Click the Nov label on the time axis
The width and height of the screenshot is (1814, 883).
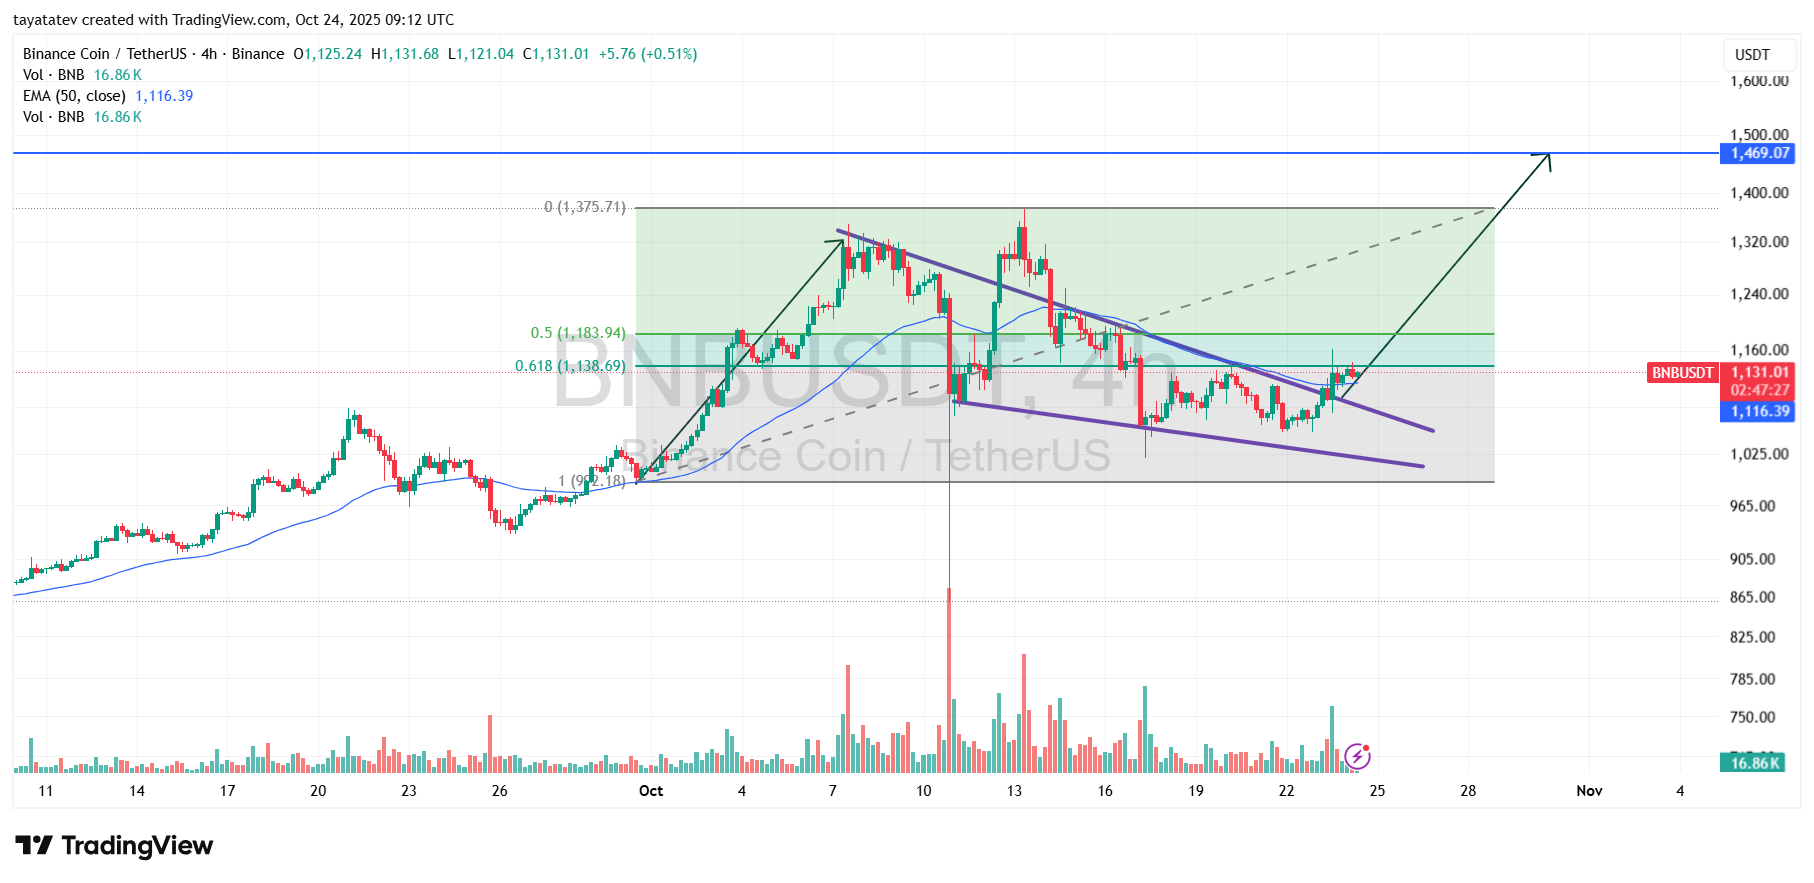point(1589,791)
